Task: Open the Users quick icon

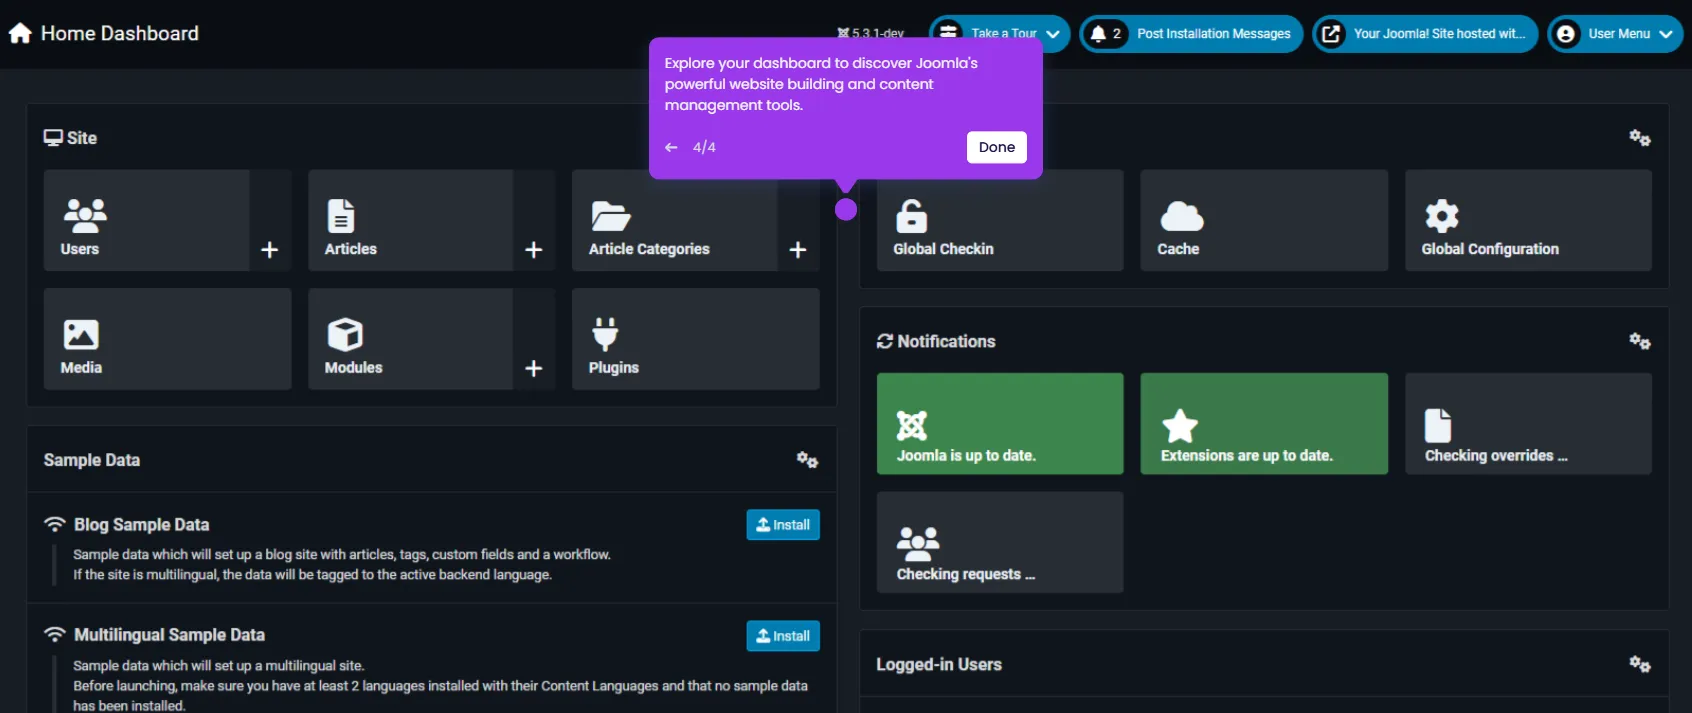Action: (x=146, y=220)
